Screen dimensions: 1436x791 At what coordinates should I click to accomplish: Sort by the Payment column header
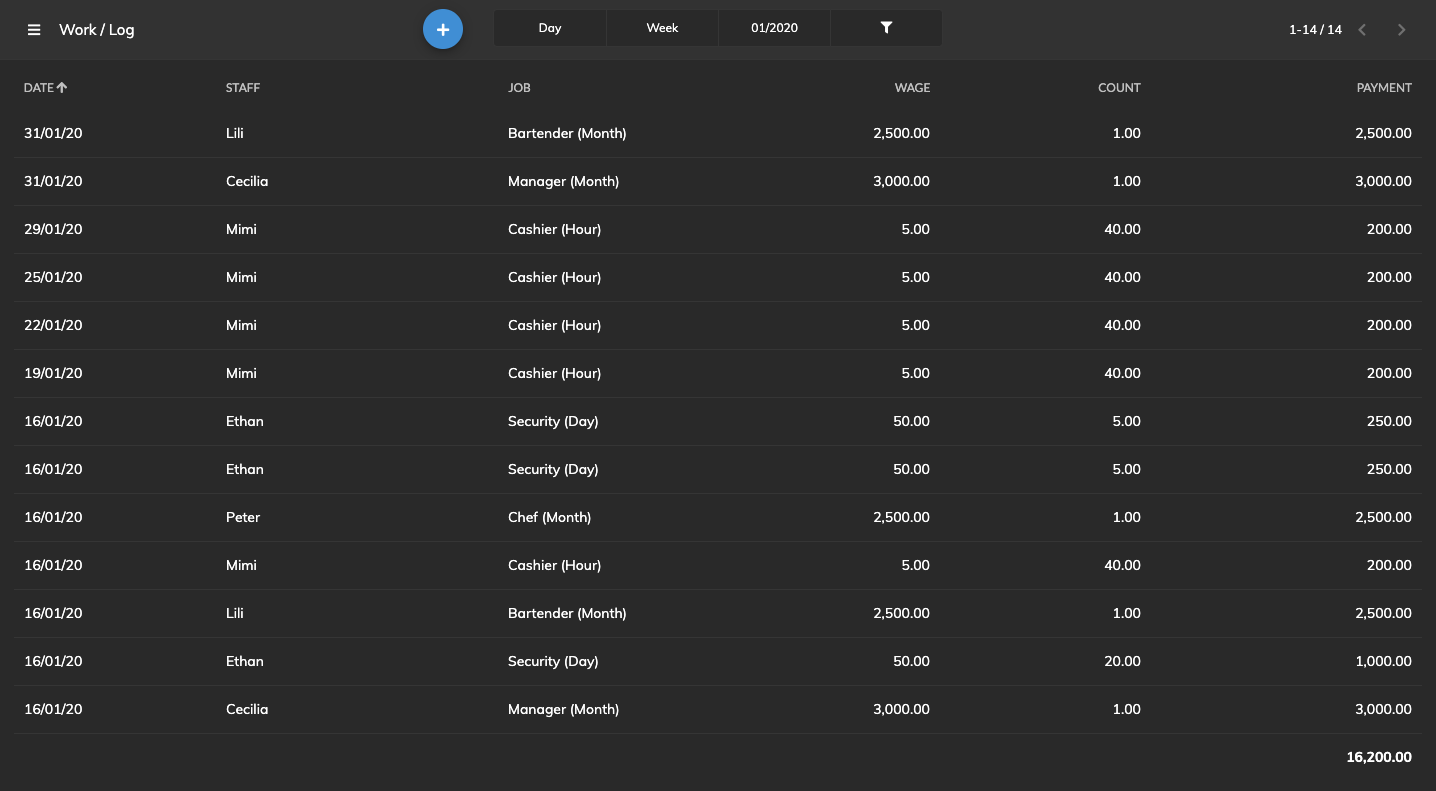1384,88
